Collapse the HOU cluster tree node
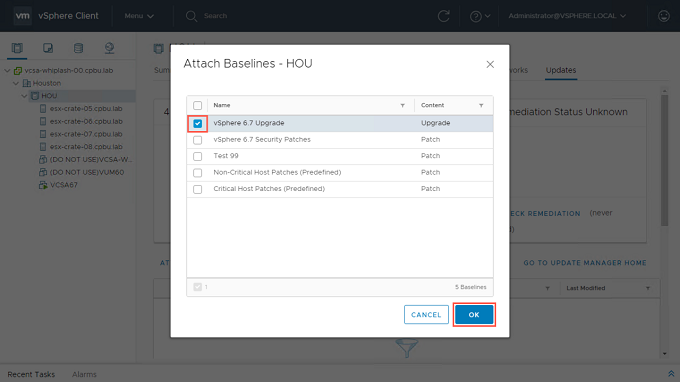Image resolution: width=680 pixels, height=382 pixels. tap(24, 96)
